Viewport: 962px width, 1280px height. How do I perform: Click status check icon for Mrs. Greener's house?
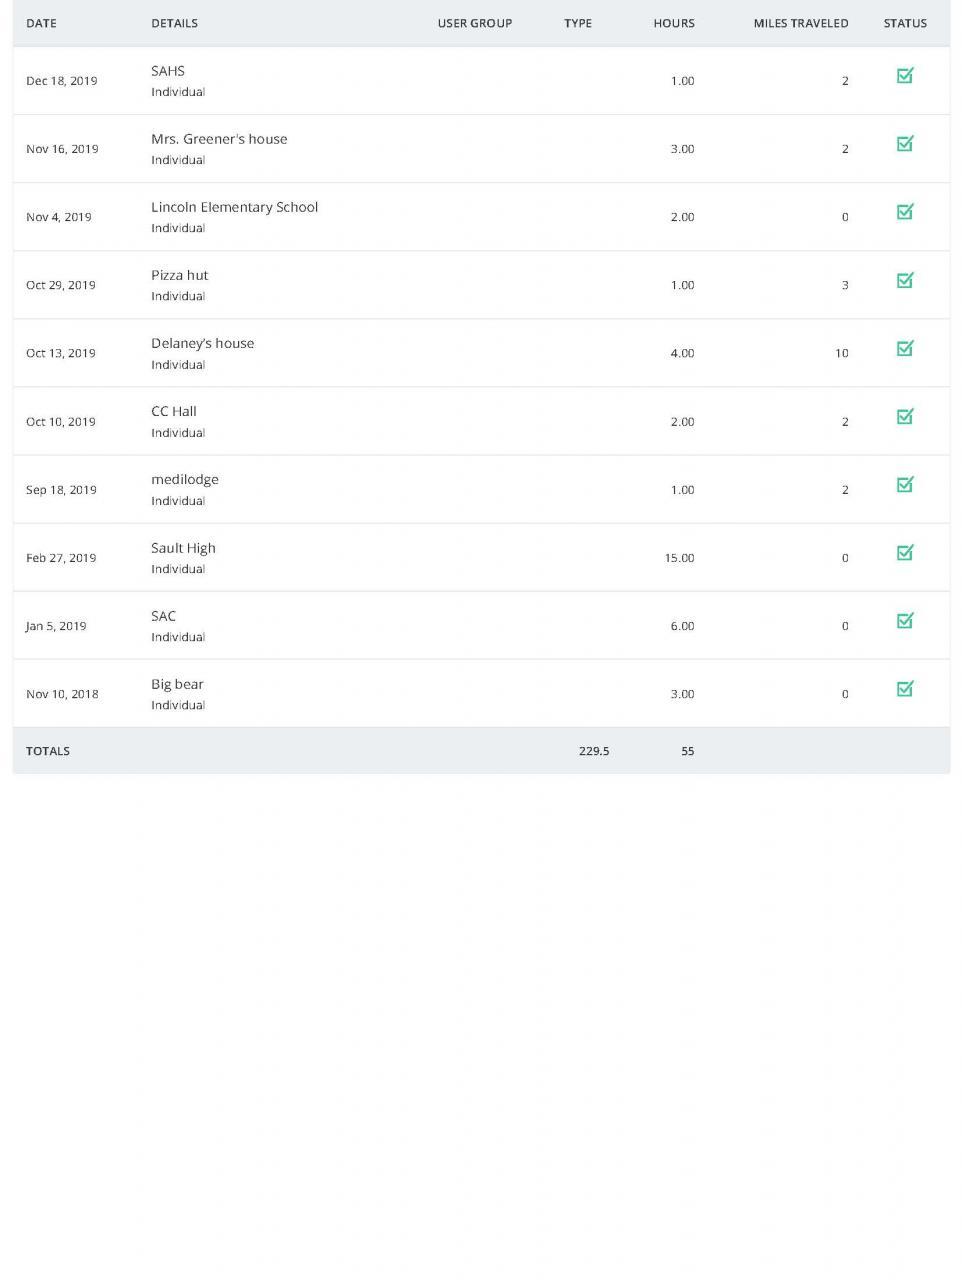(x=905, y=144)
